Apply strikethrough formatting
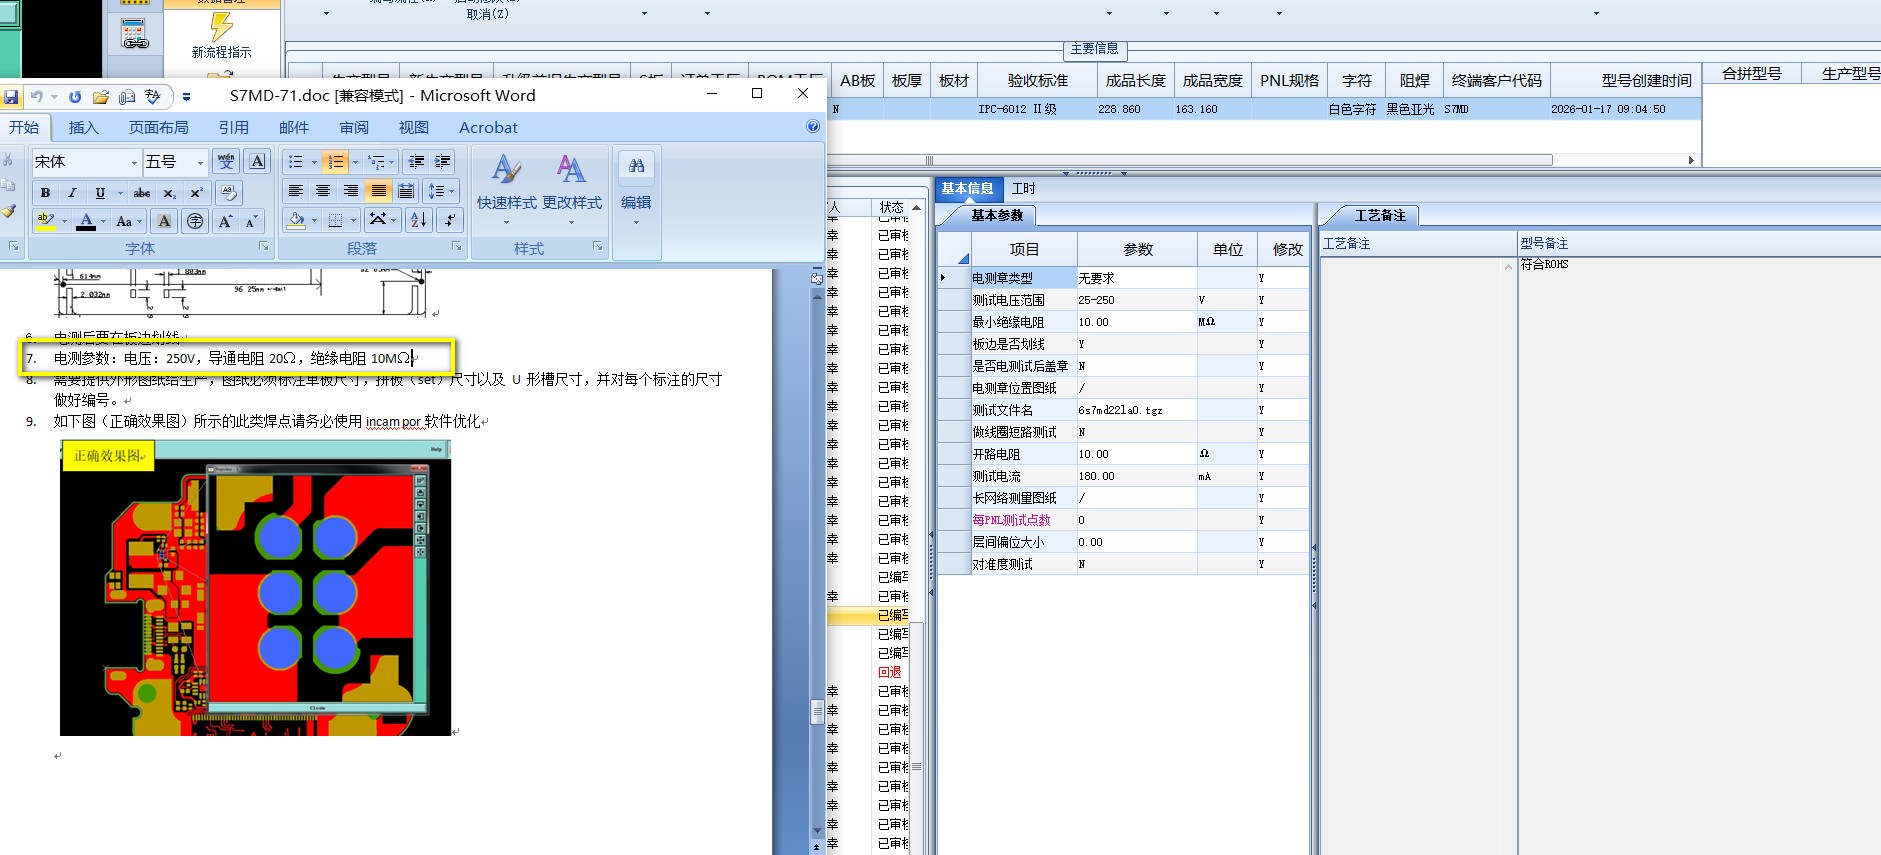Viewport: 1881px width, 855px height. (143, 193)
